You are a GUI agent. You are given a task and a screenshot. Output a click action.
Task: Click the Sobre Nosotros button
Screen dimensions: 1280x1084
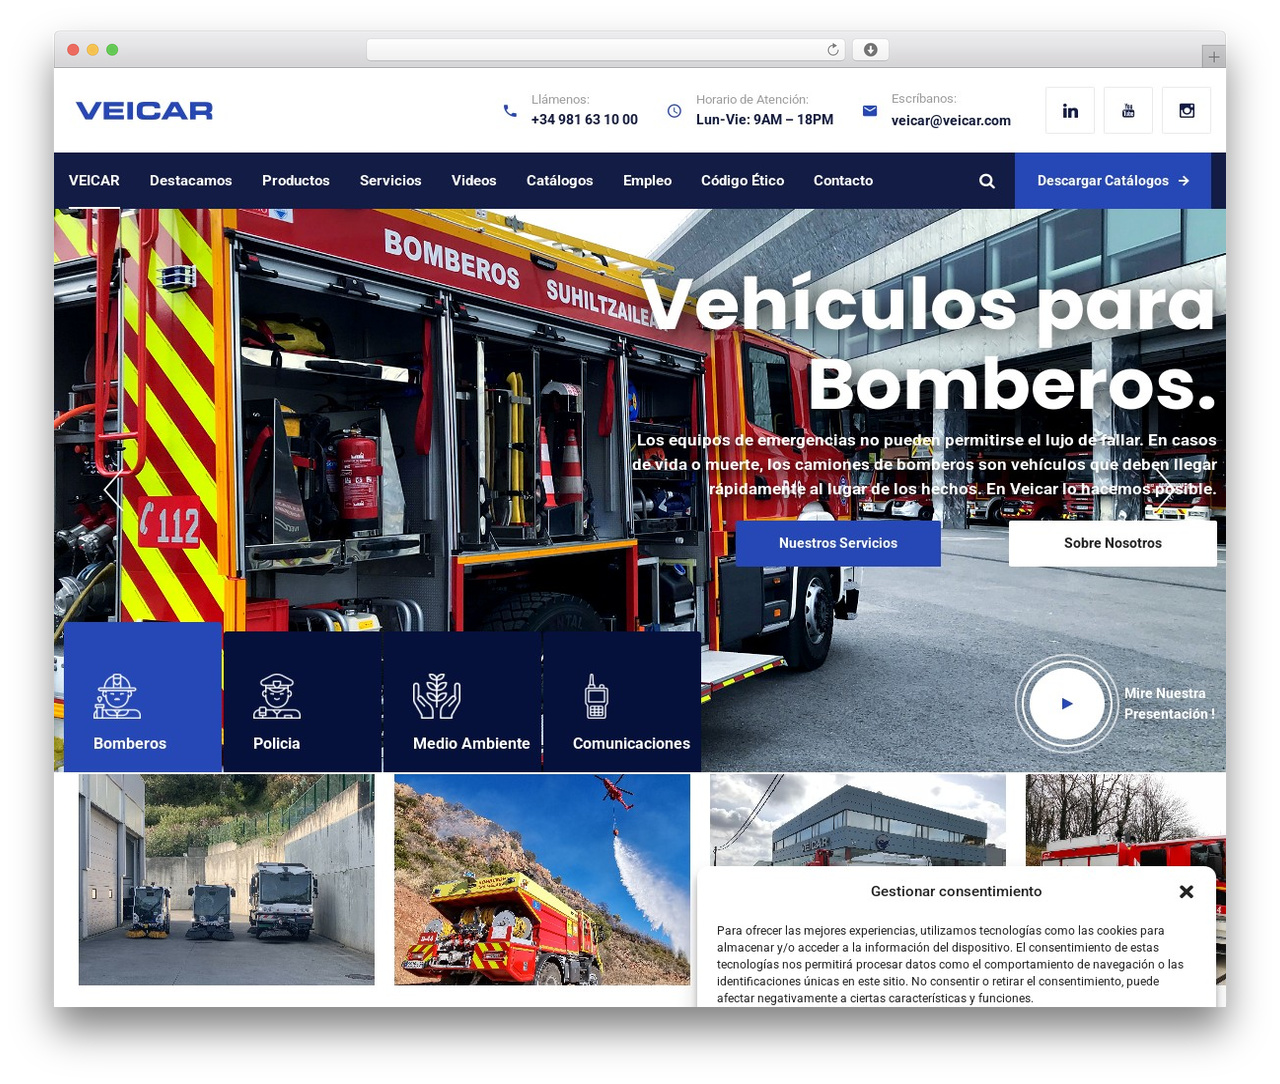click(1113, 544)
